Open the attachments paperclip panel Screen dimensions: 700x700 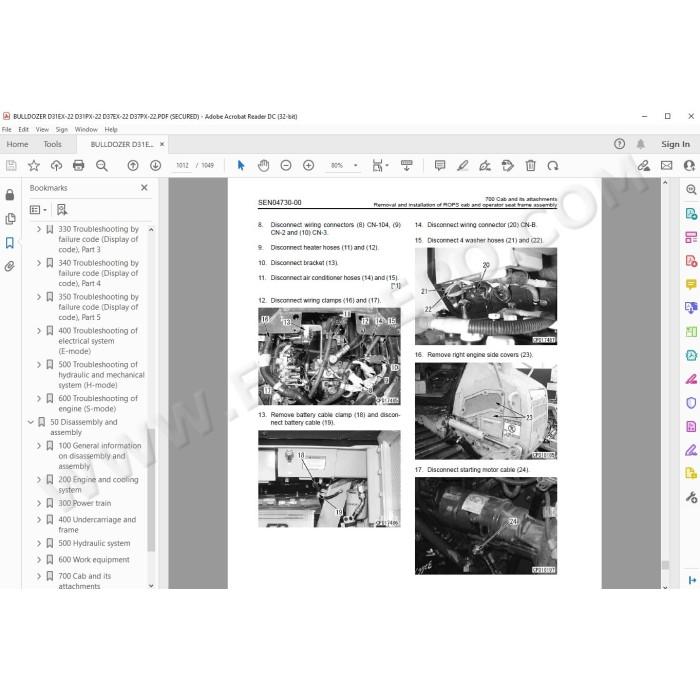pyautogui.click(x=10, y=267)
